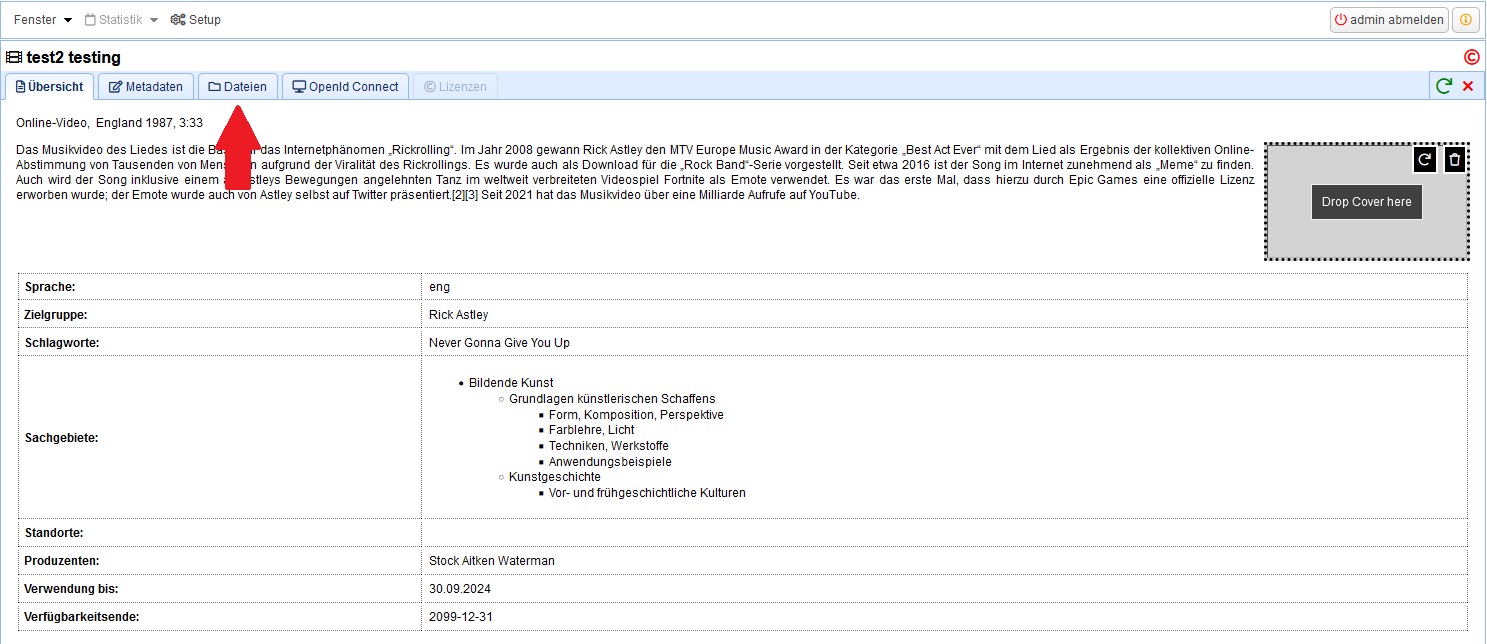Screen dimensions: 1487x644
Task: Click the delete cover trash icon
Action: point(1455,159)
